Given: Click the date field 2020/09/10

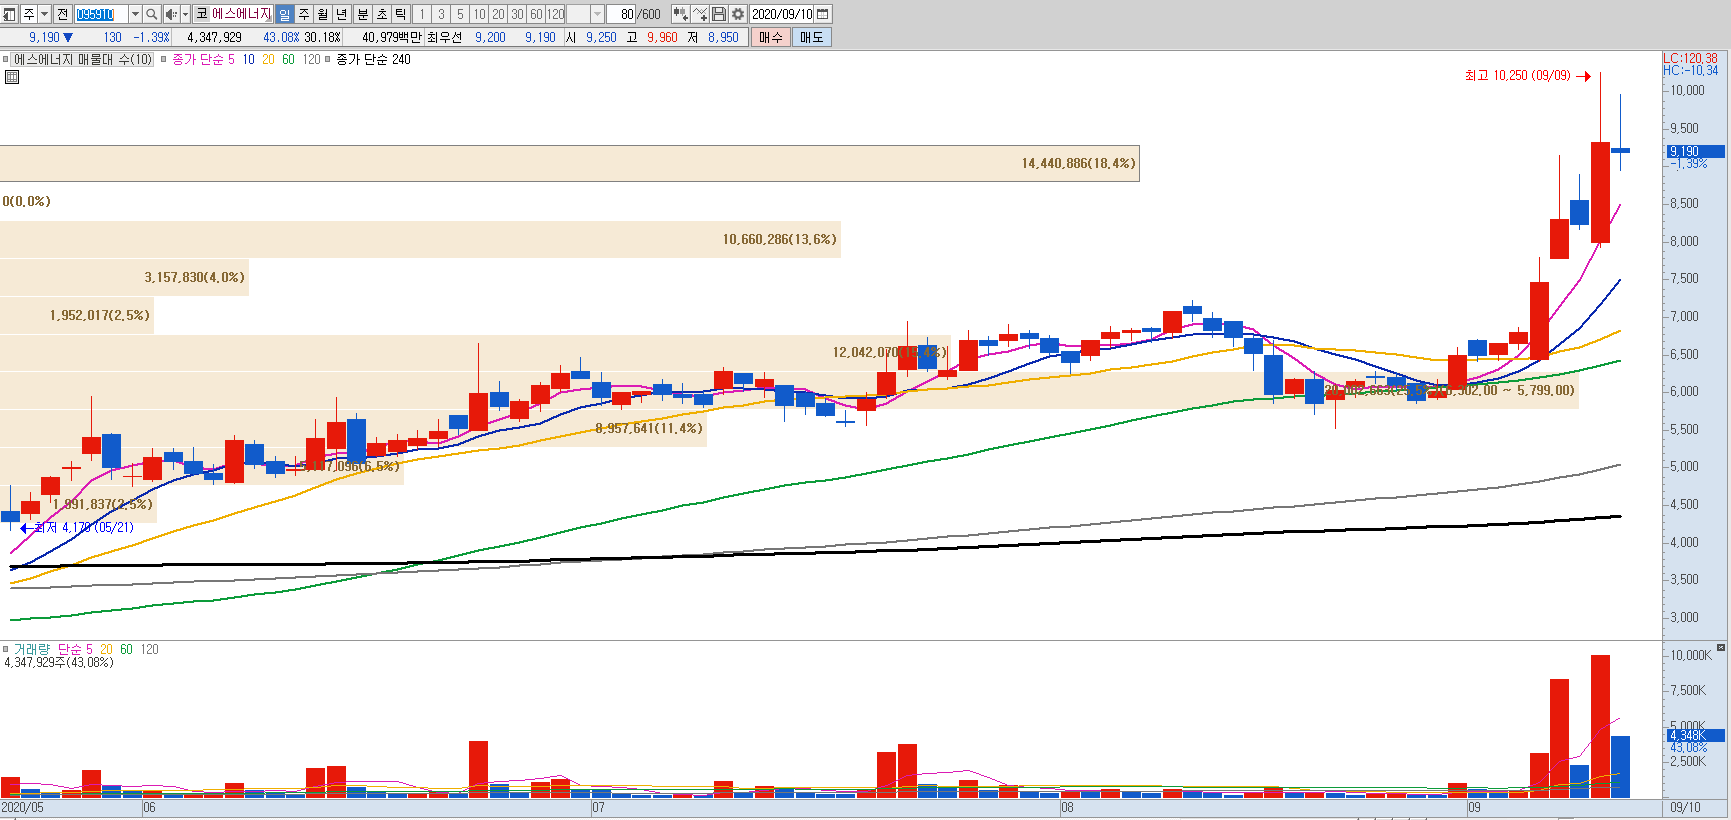Looking at the screenshot, I should [x=782, y=14].
